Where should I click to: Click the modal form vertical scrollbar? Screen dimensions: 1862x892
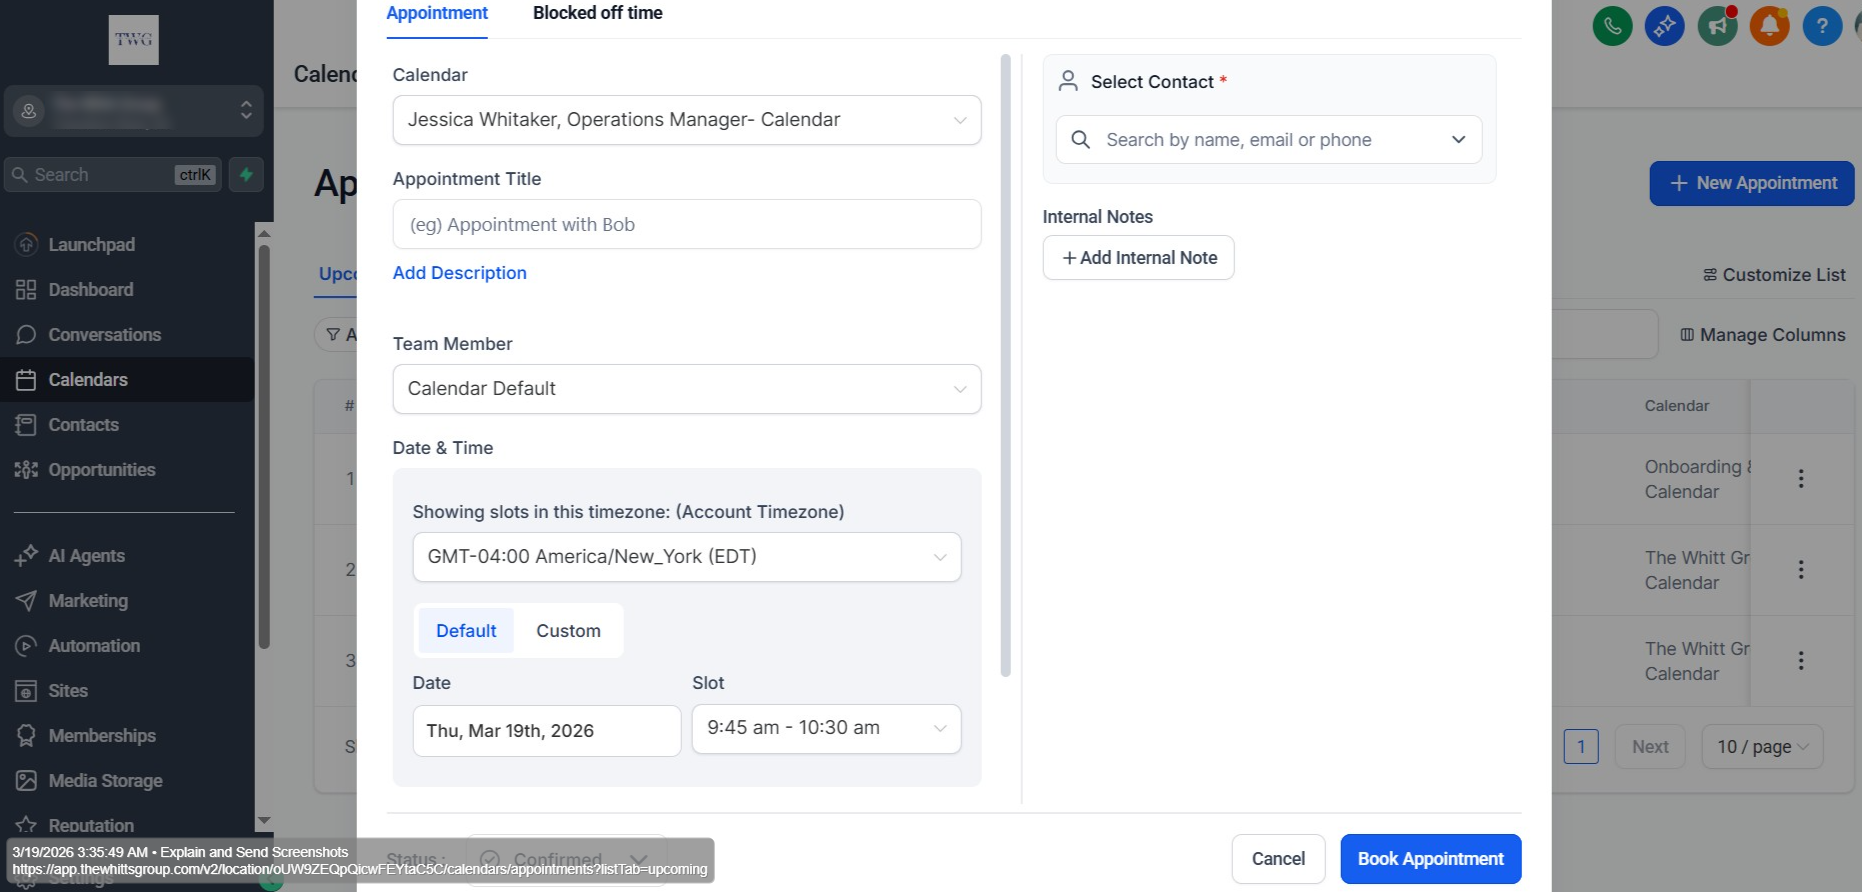pos(1006,365)
